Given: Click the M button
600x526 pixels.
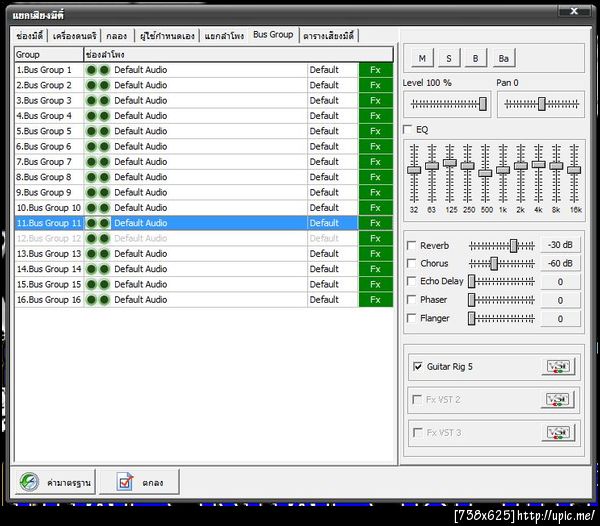Looking at the screenshot, I should (x=422, y=59).
